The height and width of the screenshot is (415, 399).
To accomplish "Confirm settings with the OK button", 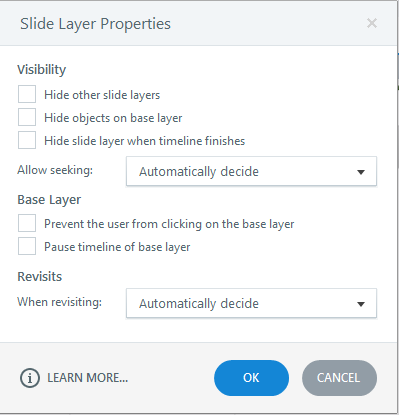I will click(251, 378).
